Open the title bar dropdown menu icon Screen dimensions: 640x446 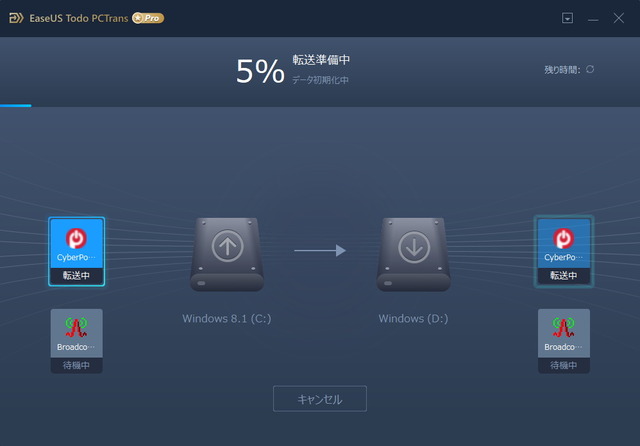pyautogui.click(x=567, y=18)
